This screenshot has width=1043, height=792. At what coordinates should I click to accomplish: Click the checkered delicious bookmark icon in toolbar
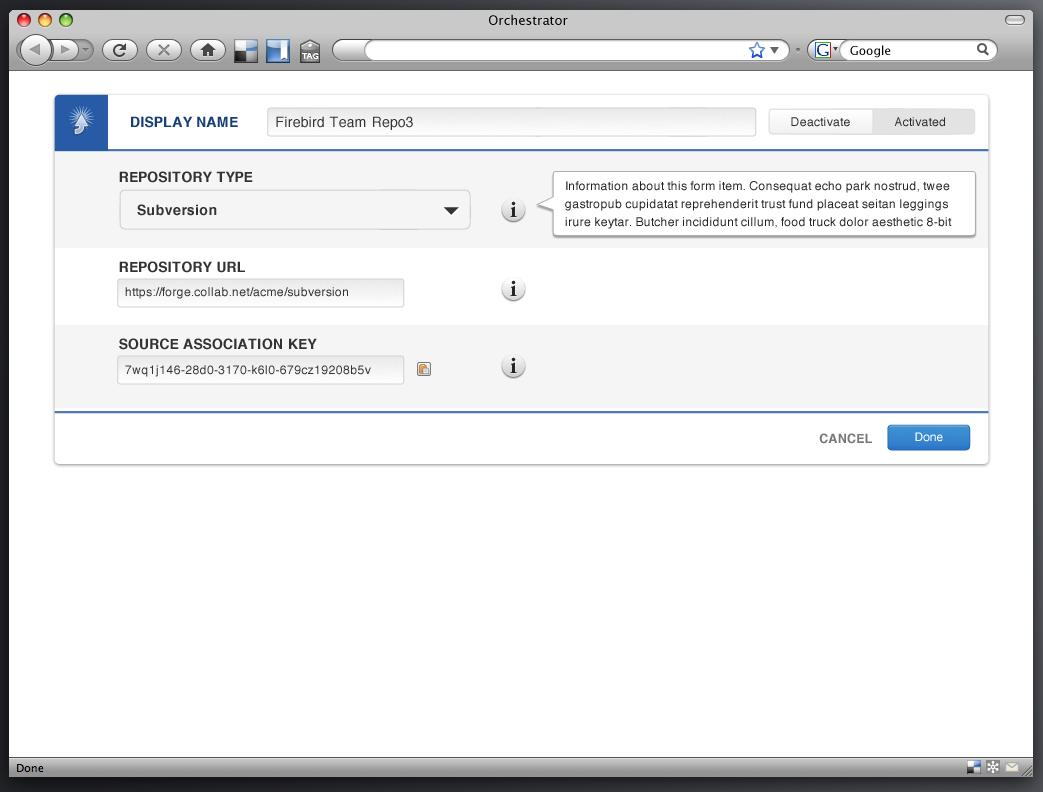coord(246,51)
